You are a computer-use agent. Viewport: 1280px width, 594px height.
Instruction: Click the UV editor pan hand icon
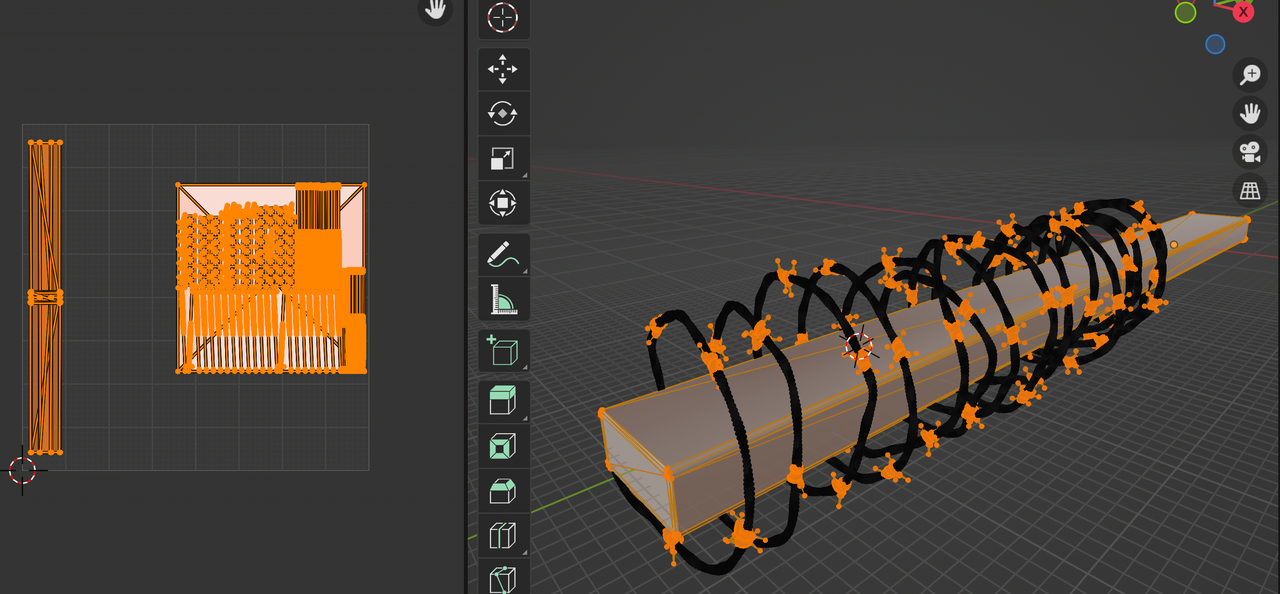pos(435,10)
